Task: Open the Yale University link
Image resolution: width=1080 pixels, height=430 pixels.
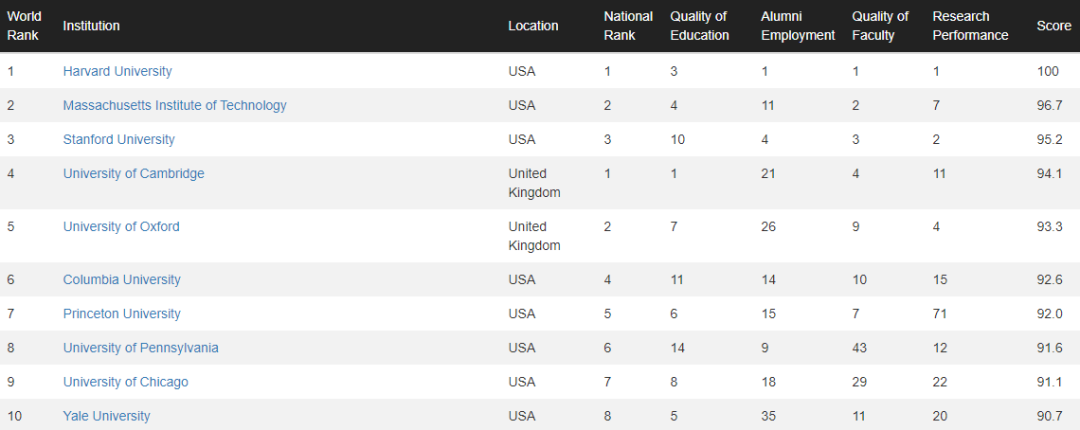Action: tap(106, 416)
